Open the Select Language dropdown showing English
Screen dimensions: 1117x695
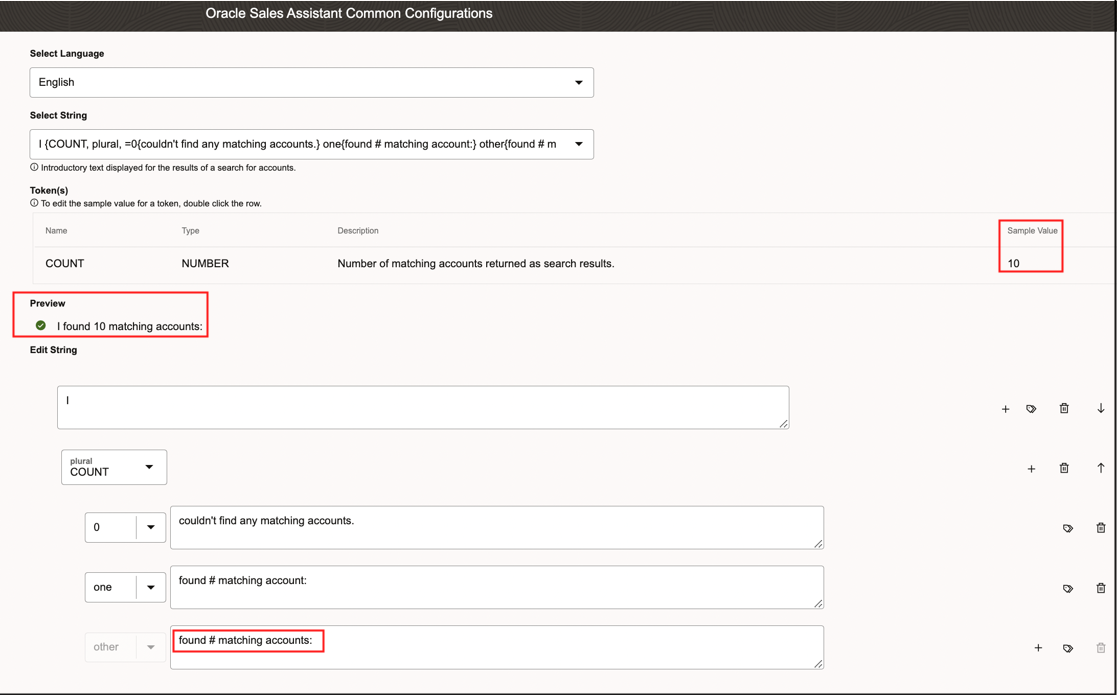(311, 83)
